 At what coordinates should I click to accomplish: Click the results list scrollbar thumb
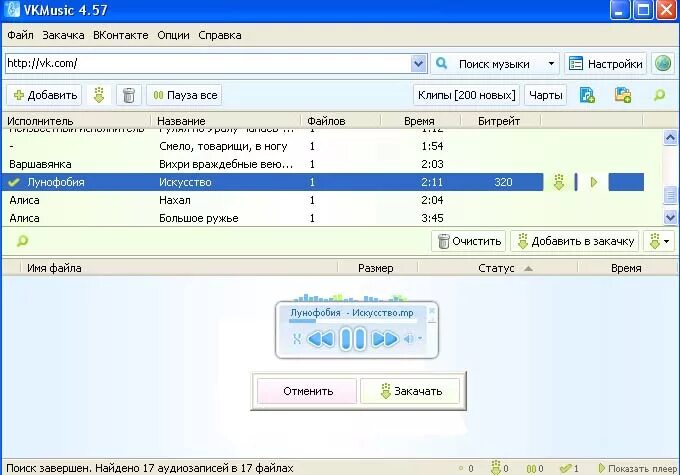click(x=670, y=195)
